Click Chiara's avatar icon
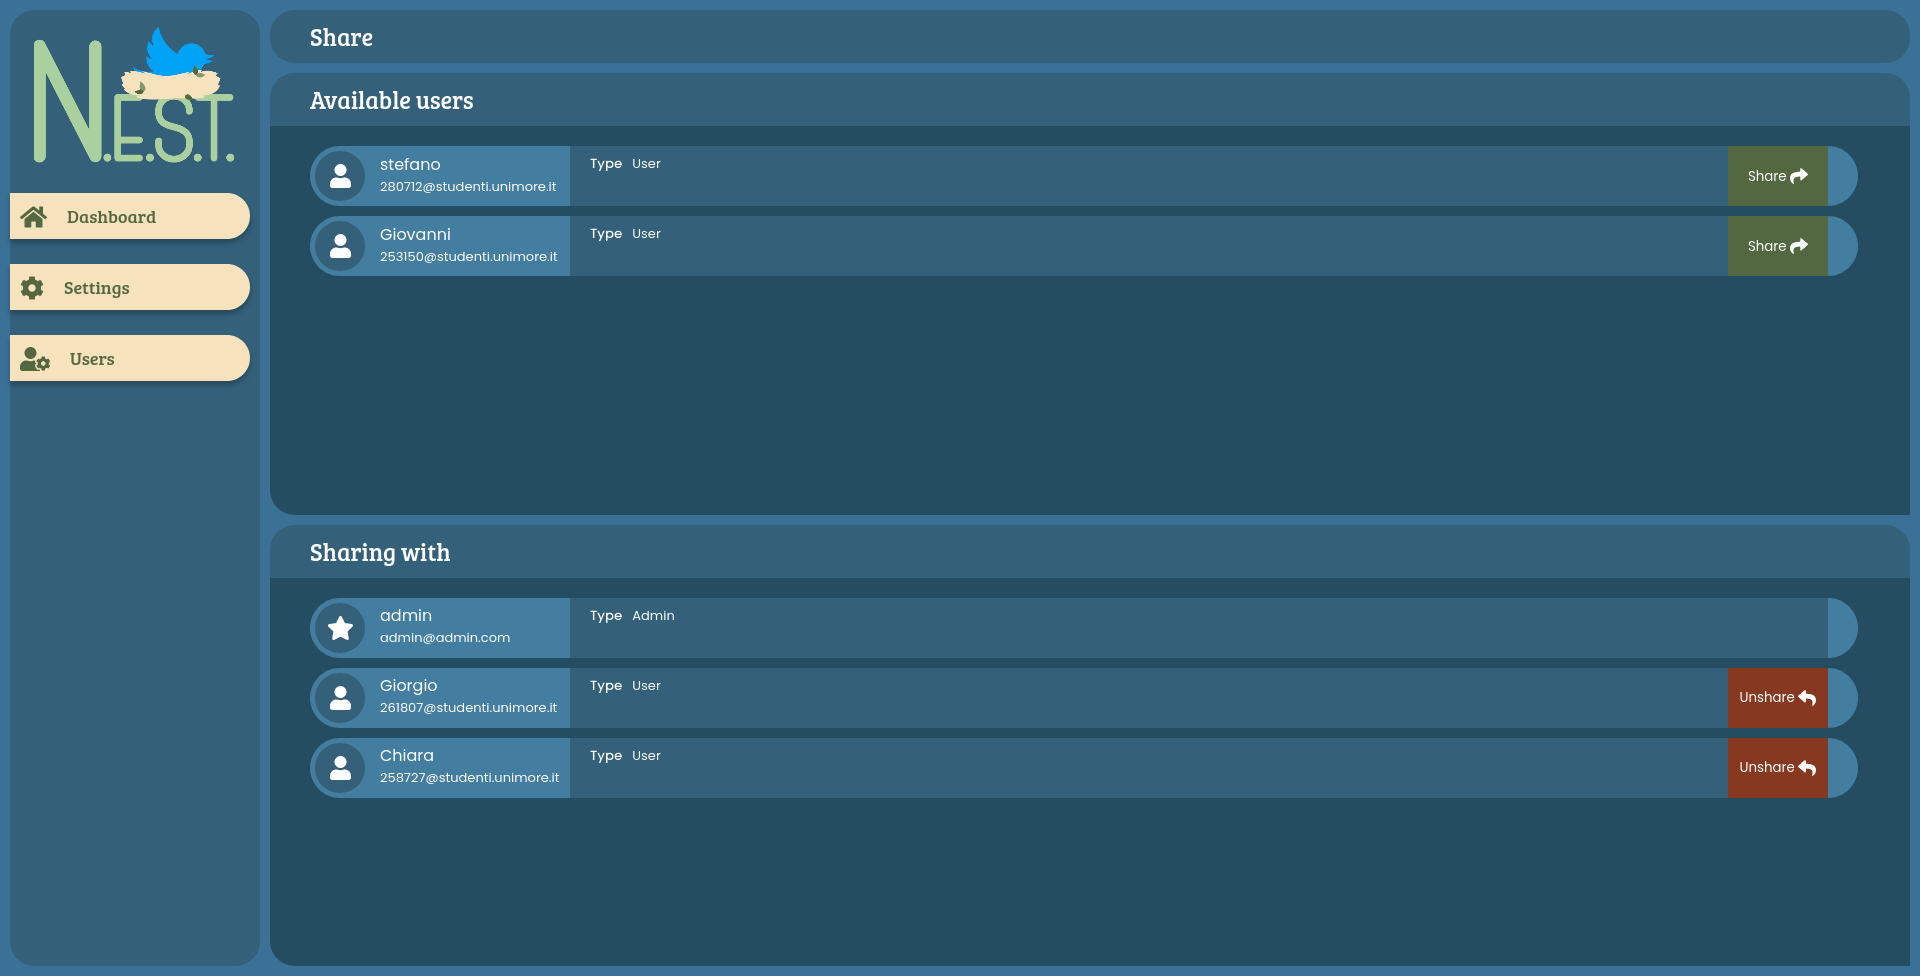 click(340, 767)
